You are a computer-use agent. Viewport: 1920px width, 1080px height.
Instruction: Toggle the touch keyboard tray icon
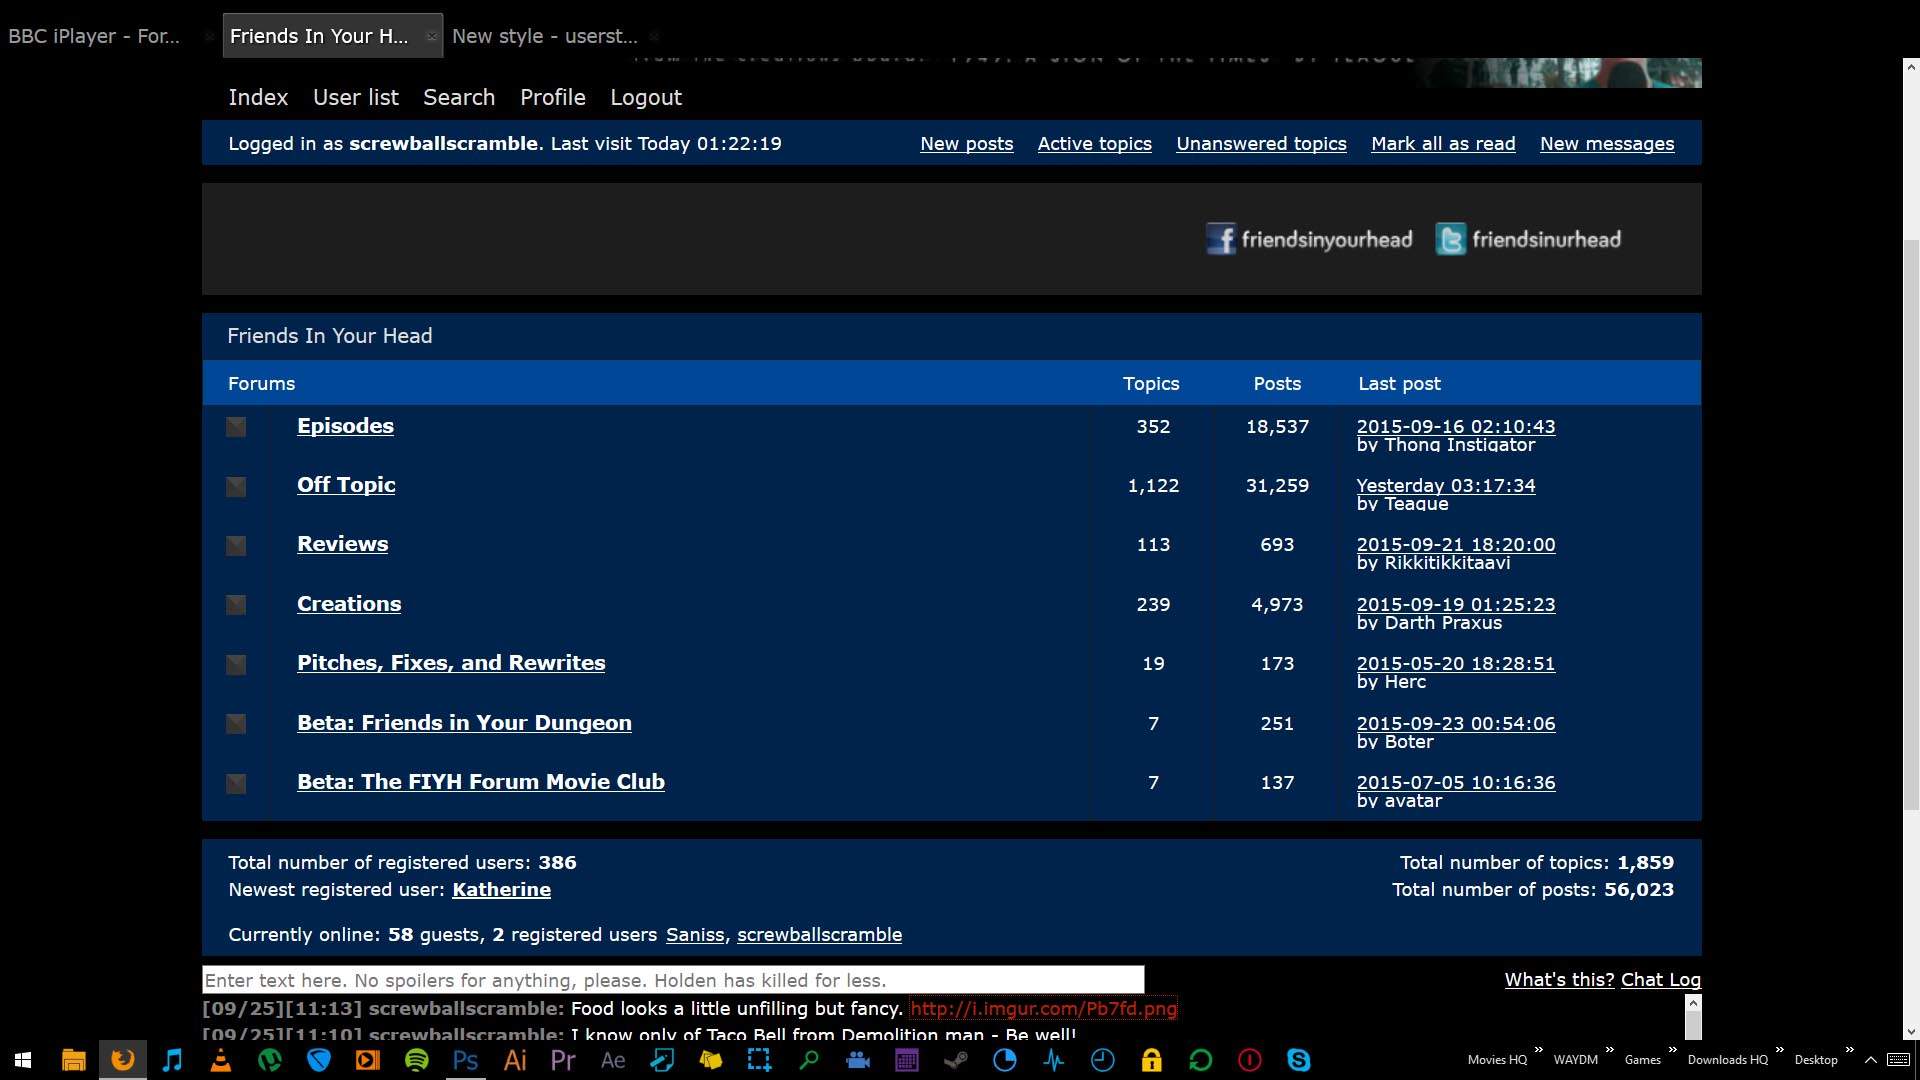(1898, 1060)
